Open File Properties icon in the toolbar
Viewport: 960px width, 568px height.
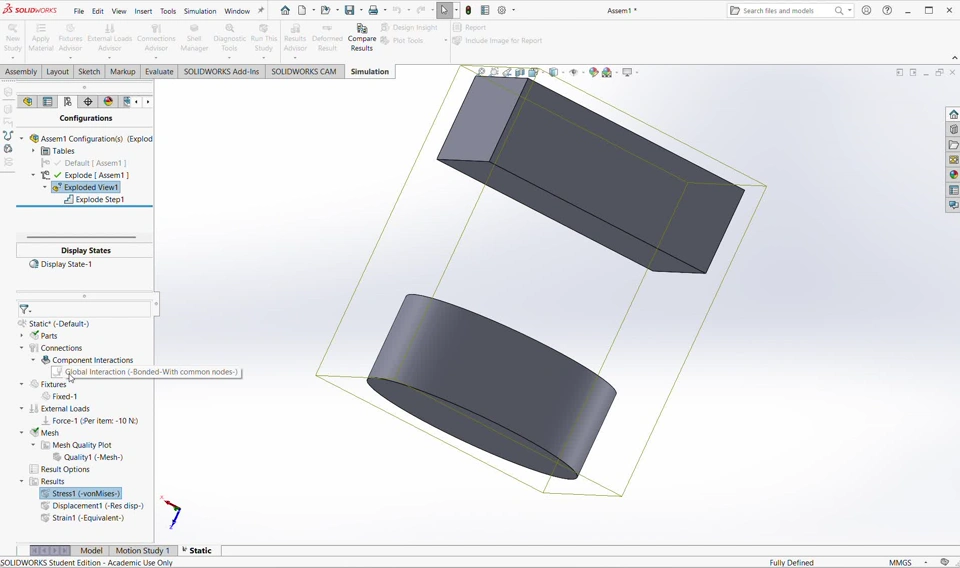(x=485, y=10)
